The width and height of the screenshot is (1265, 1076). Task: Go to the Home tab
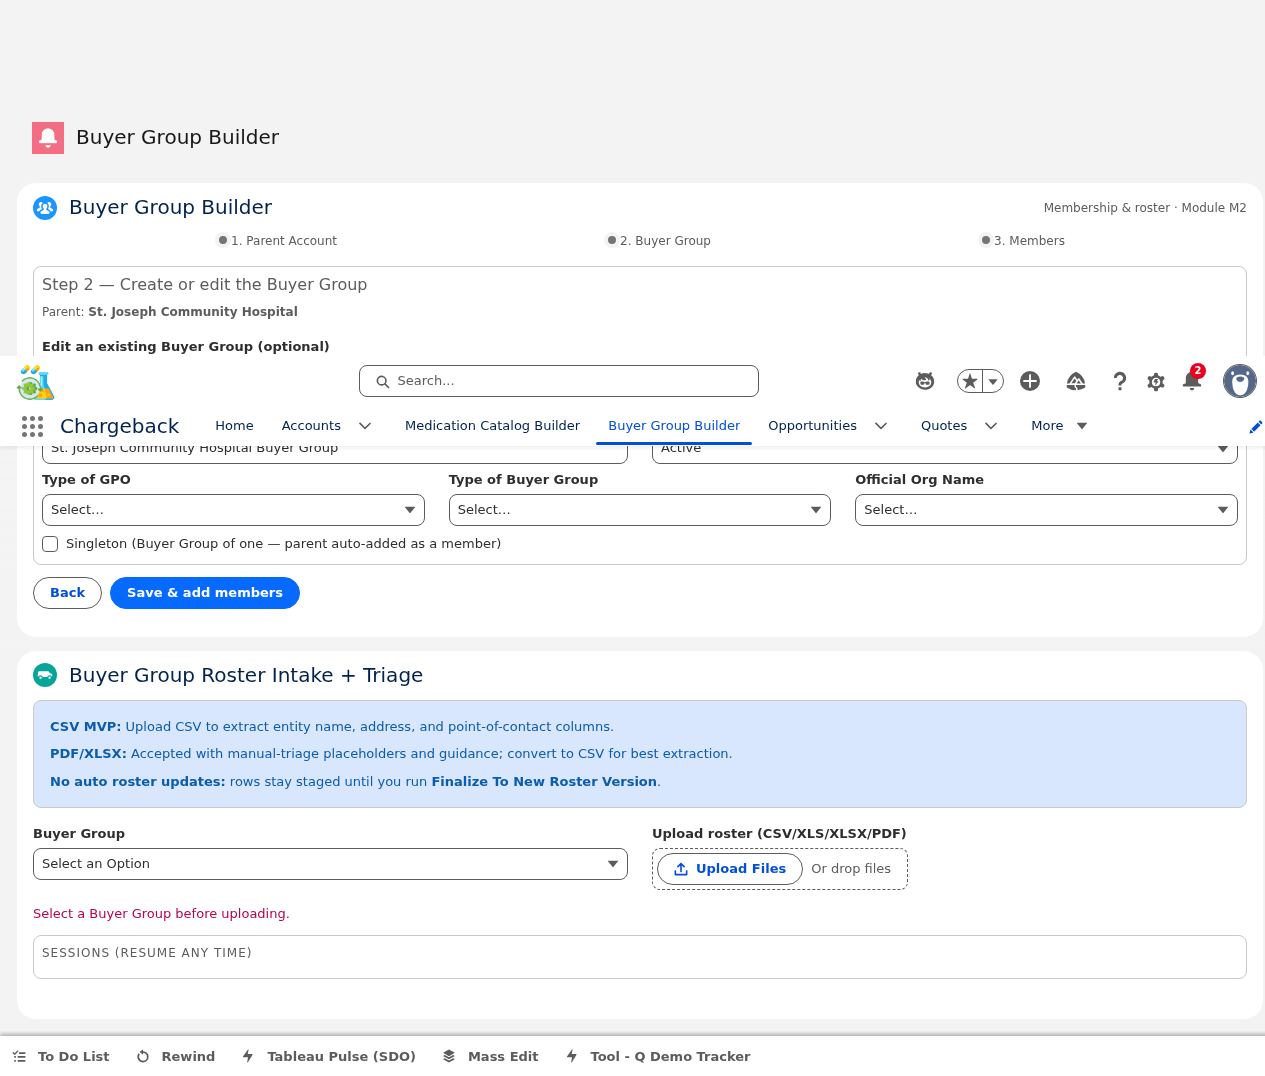coord(234,426)
